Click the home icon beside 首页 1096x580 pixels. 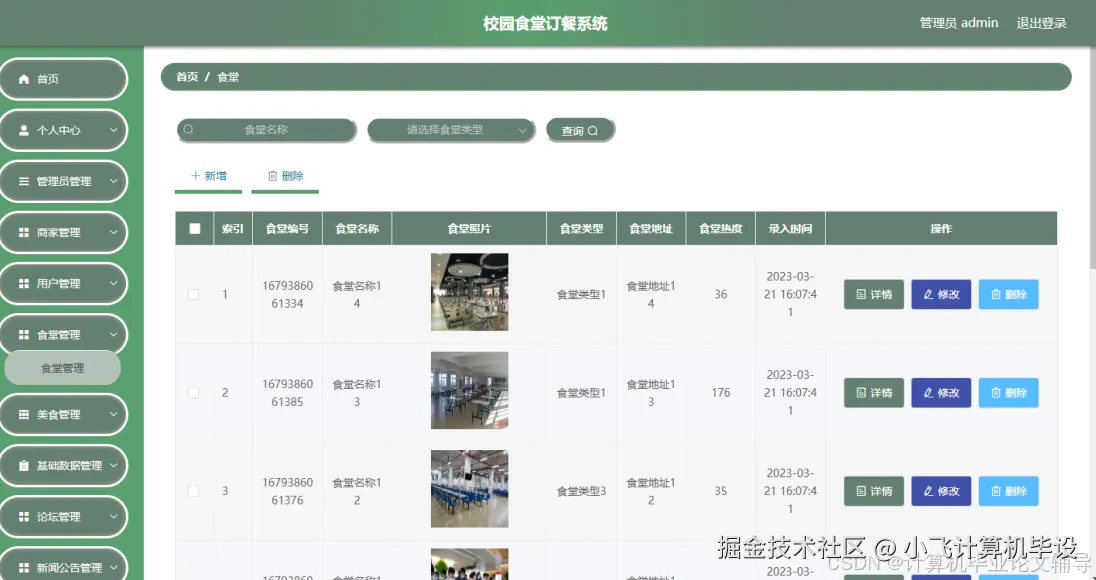[24, 79]
